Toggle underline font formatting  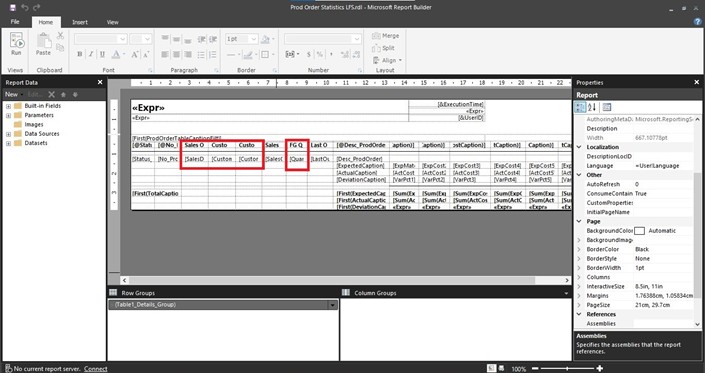[x=102, y=54]
